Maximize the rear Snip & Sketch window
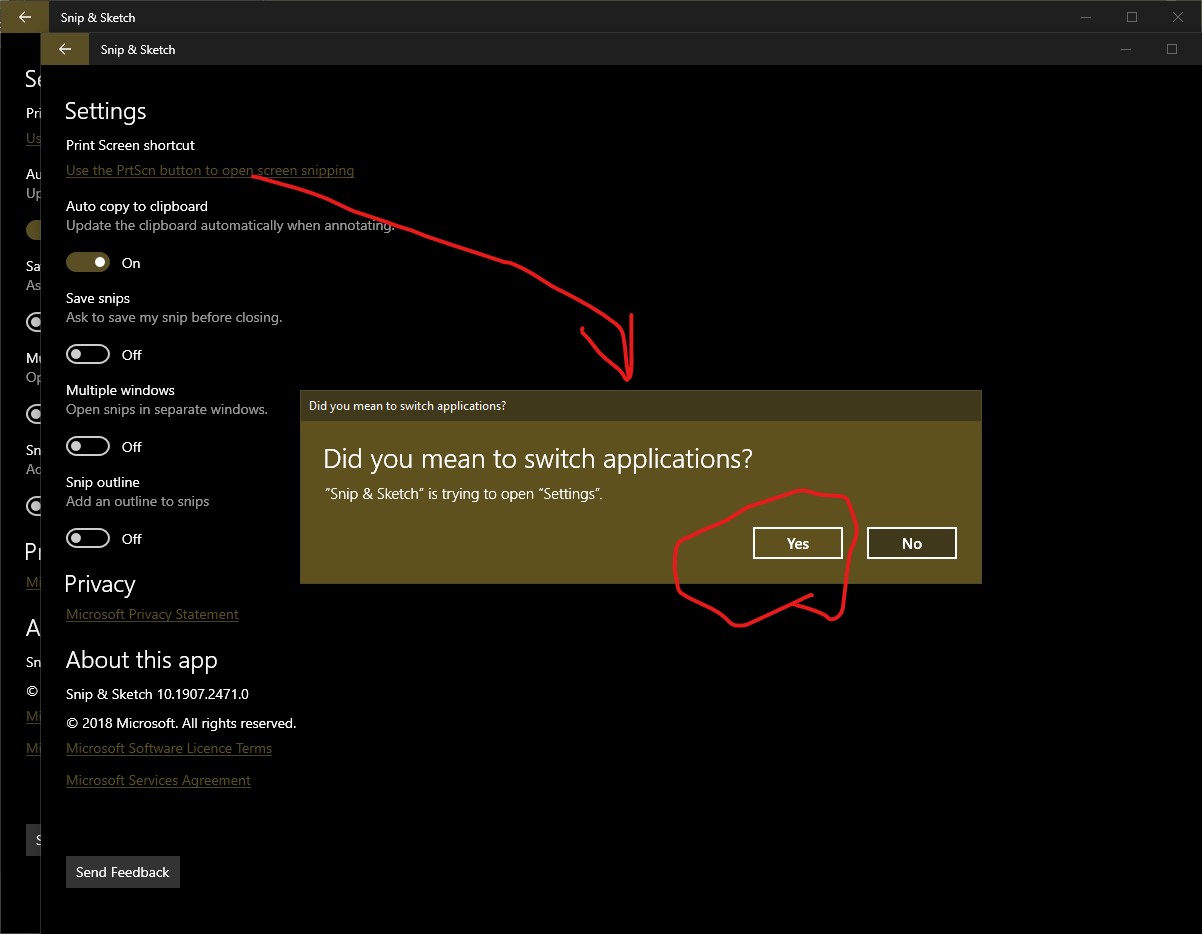The height and width of the screenshot is (934, 1202). point(1132,17)
